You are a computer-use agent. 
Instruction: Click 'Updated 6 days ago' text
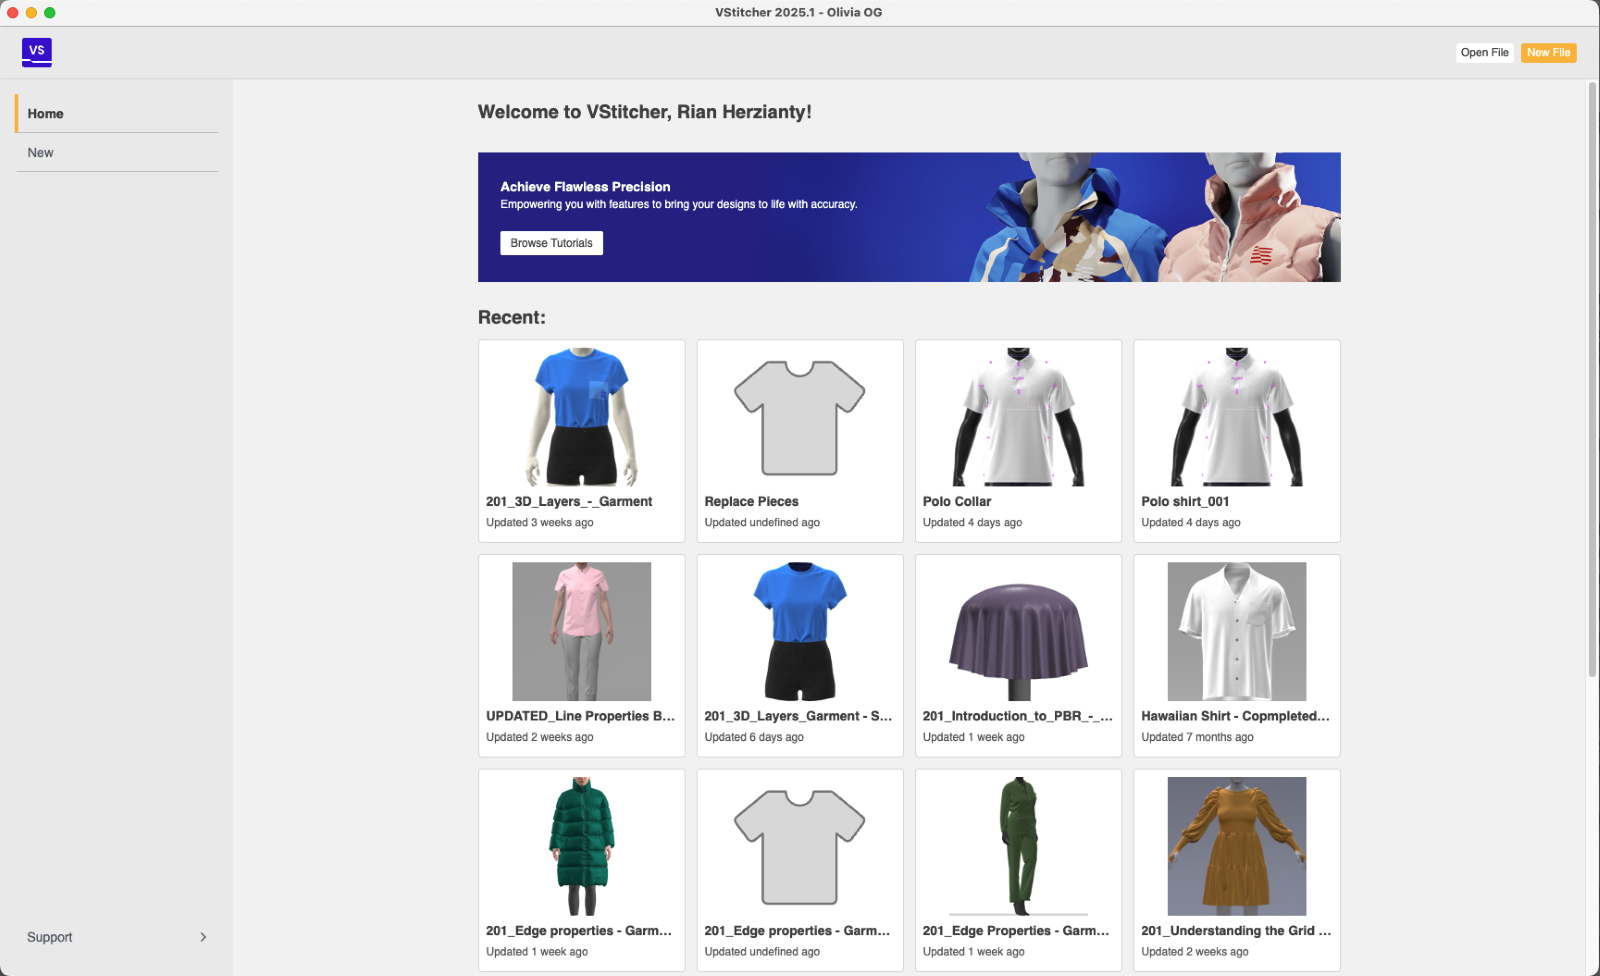754,737
